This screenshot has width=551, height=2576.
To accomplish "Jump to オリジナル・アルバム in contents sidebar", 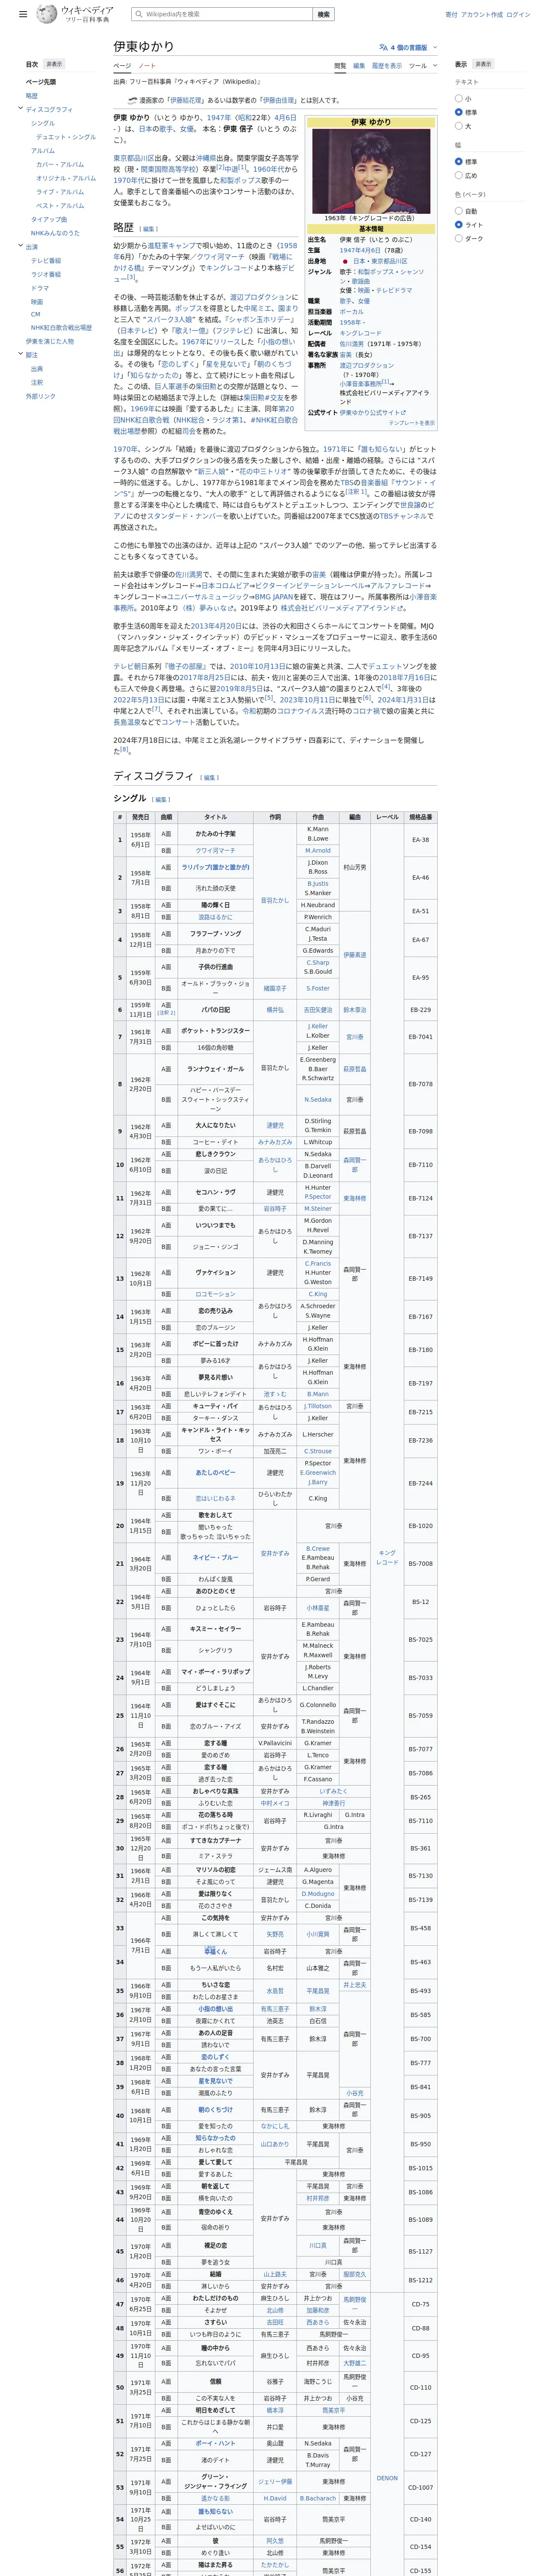I will (66, 178).
